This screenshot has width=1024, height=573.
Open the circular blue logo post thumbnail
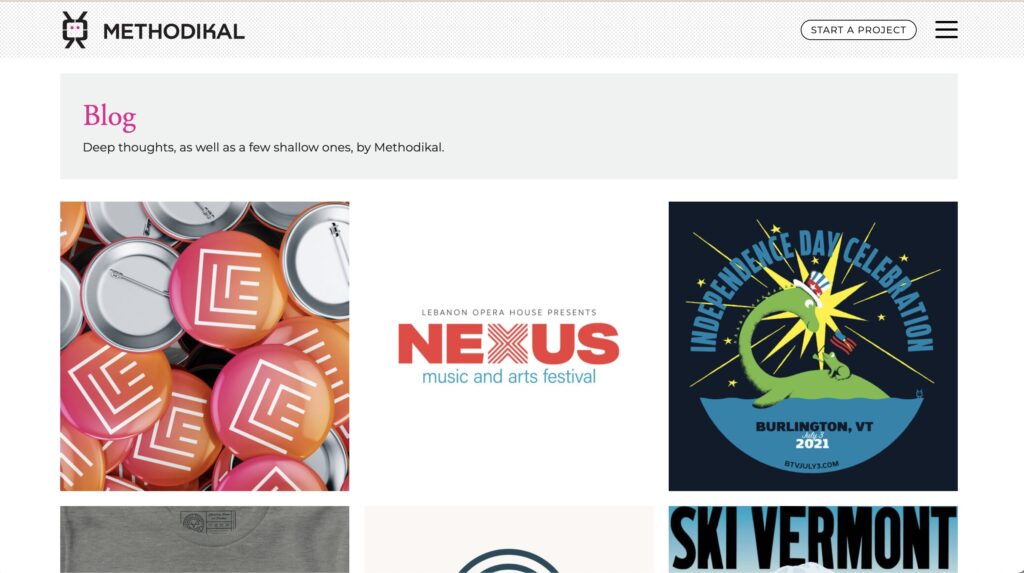pos(509,540)
